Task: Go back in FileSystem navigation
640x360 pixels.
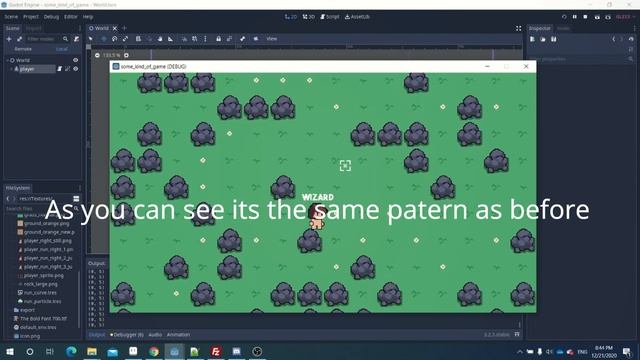Action: 8,198
